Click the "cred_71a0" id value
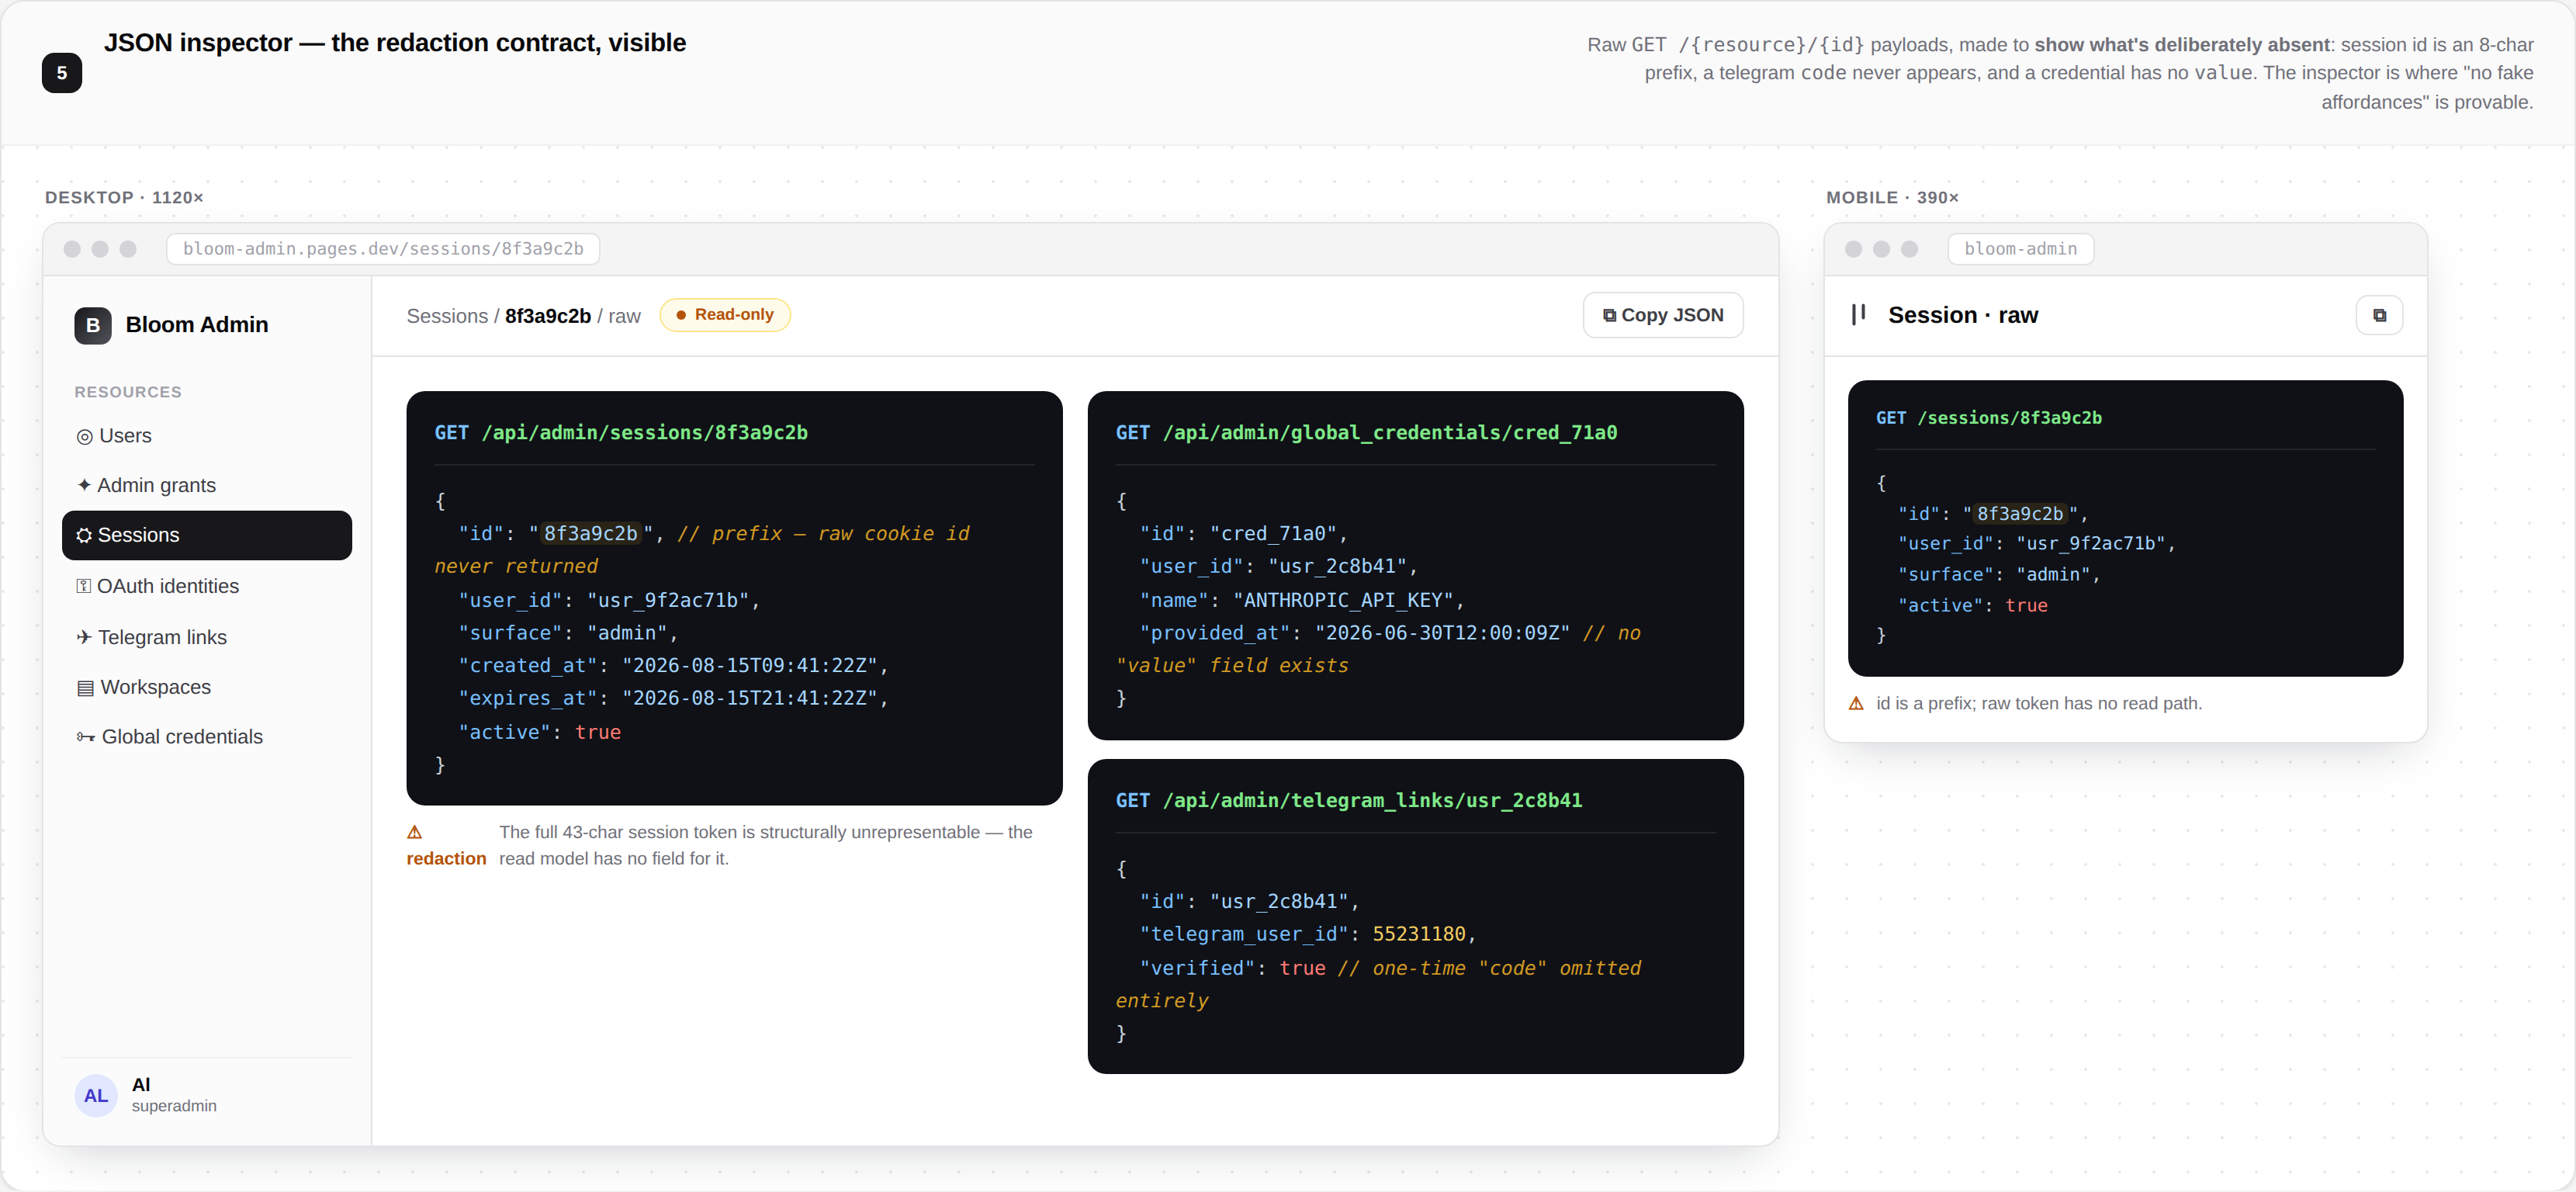This screenshot has height=1192, width=2576. tap(1273, 534)
